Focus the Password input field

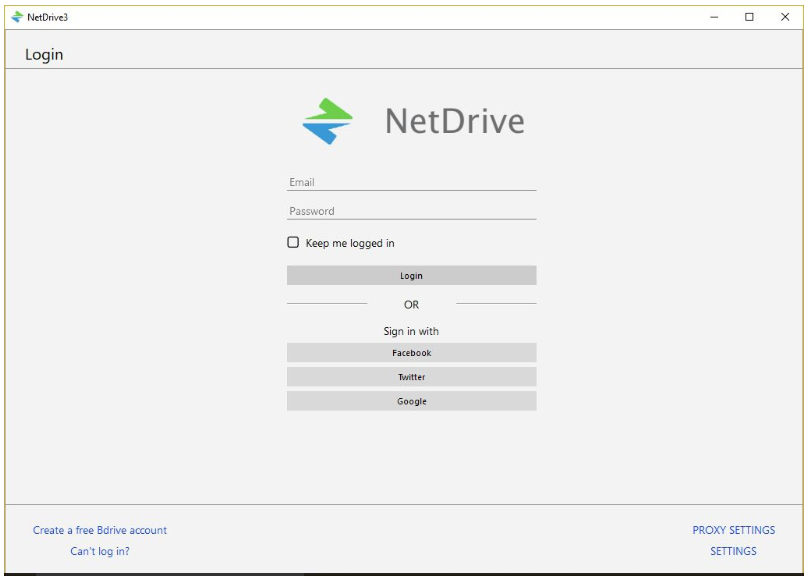pos(411,211)
